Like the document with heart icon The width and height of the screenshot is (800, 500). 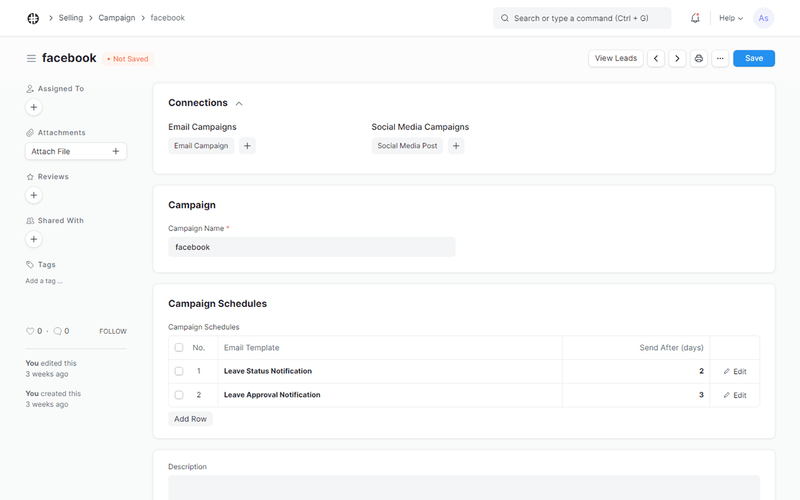tap(30, 331)
